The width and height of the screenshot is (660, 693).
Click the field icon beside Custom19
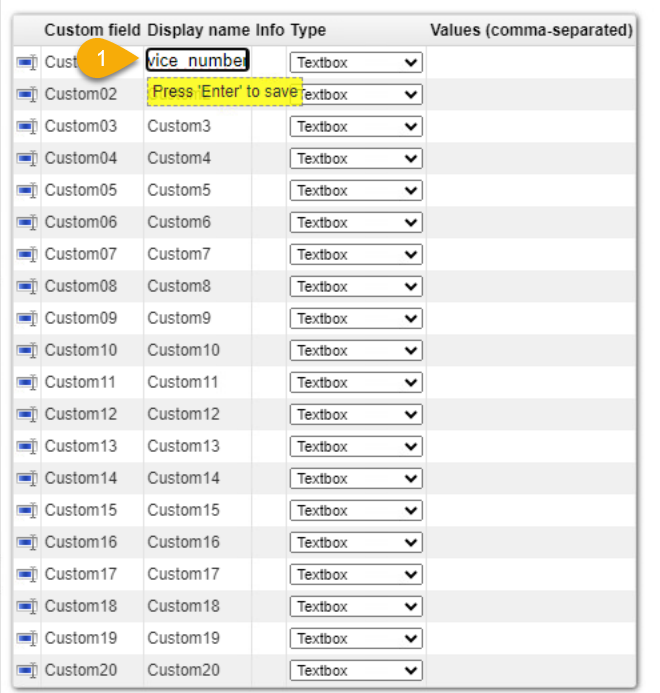27,638
